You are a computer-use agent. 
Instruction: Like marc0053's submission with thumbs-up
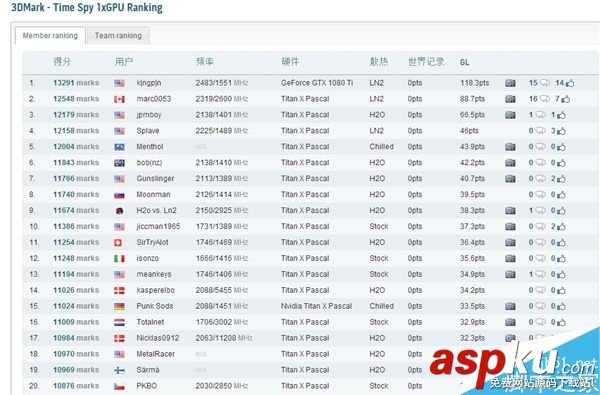coord(566,99)
